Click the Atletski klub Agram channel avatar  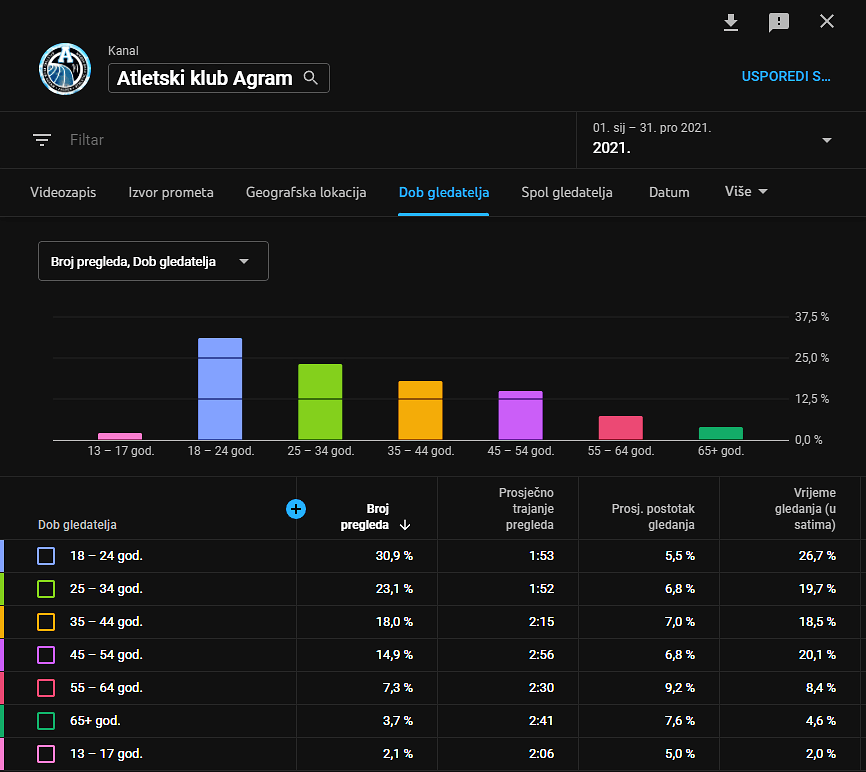[x=65, y=70]
